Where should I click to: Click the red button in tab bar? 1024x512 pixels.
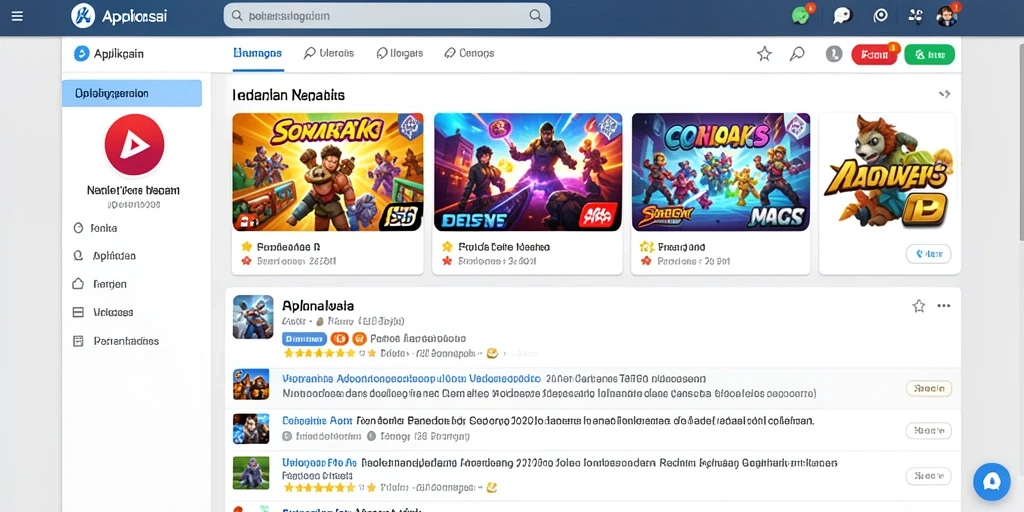(x=874, y=55)
